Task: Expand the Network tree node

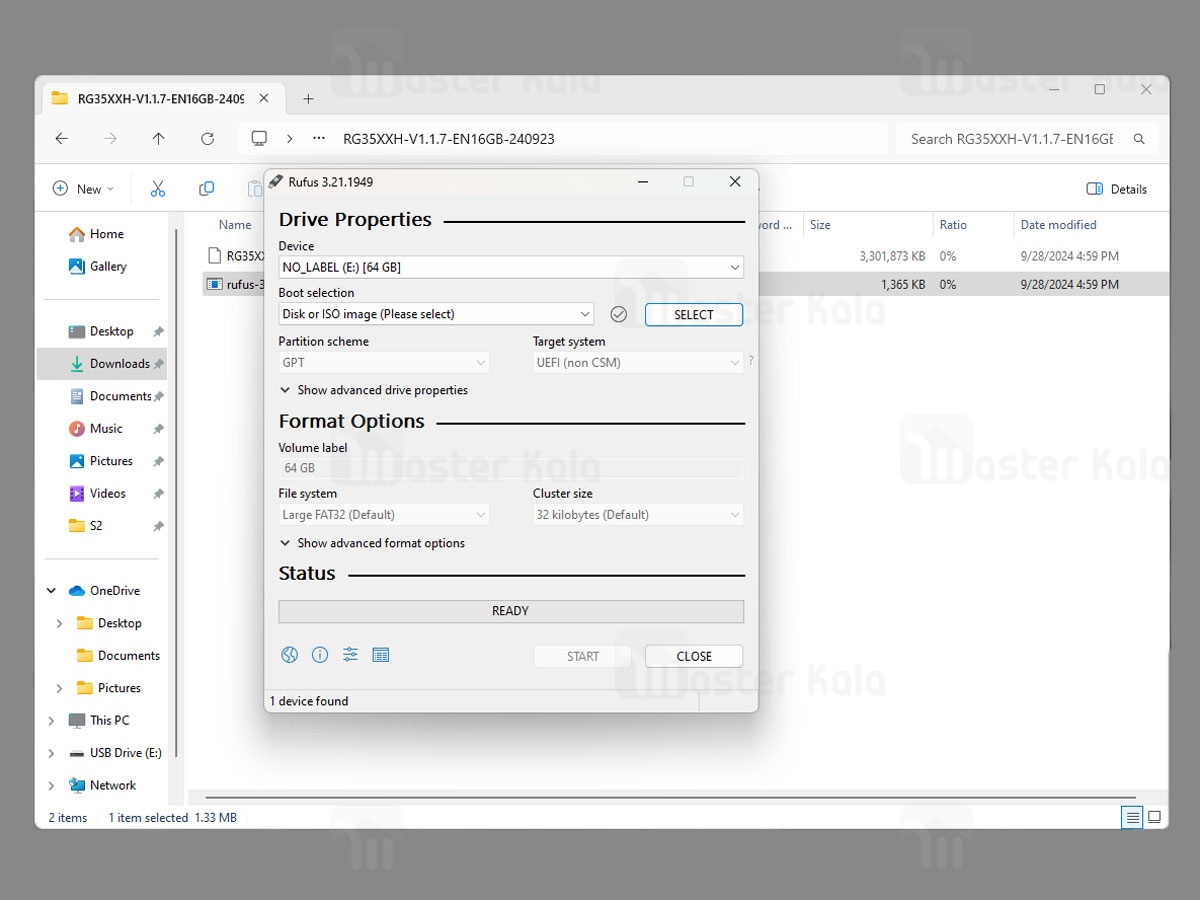Action: 52,785
